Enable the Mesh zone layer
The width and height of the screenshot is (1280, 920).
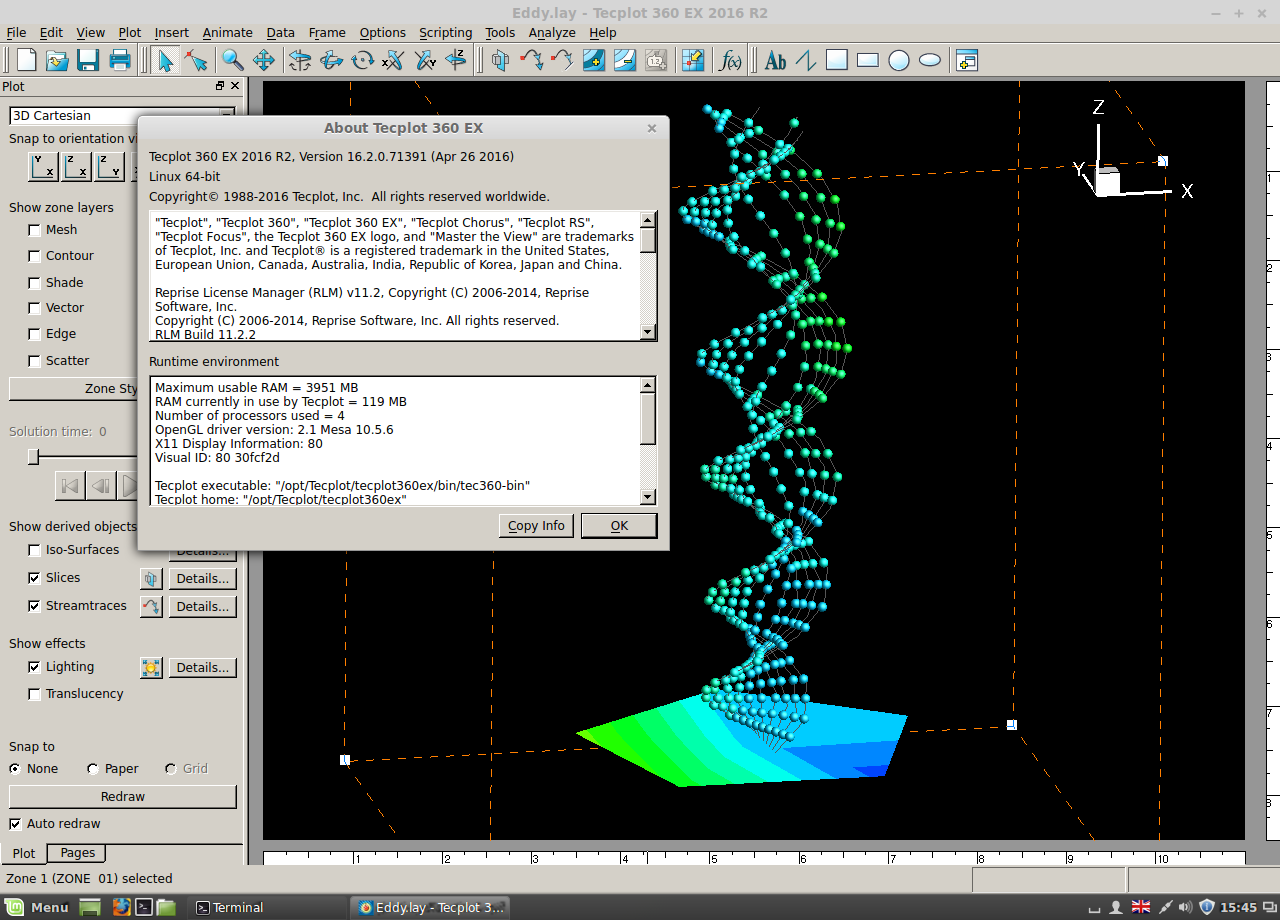pyautogui.click(x=35, y=230)
